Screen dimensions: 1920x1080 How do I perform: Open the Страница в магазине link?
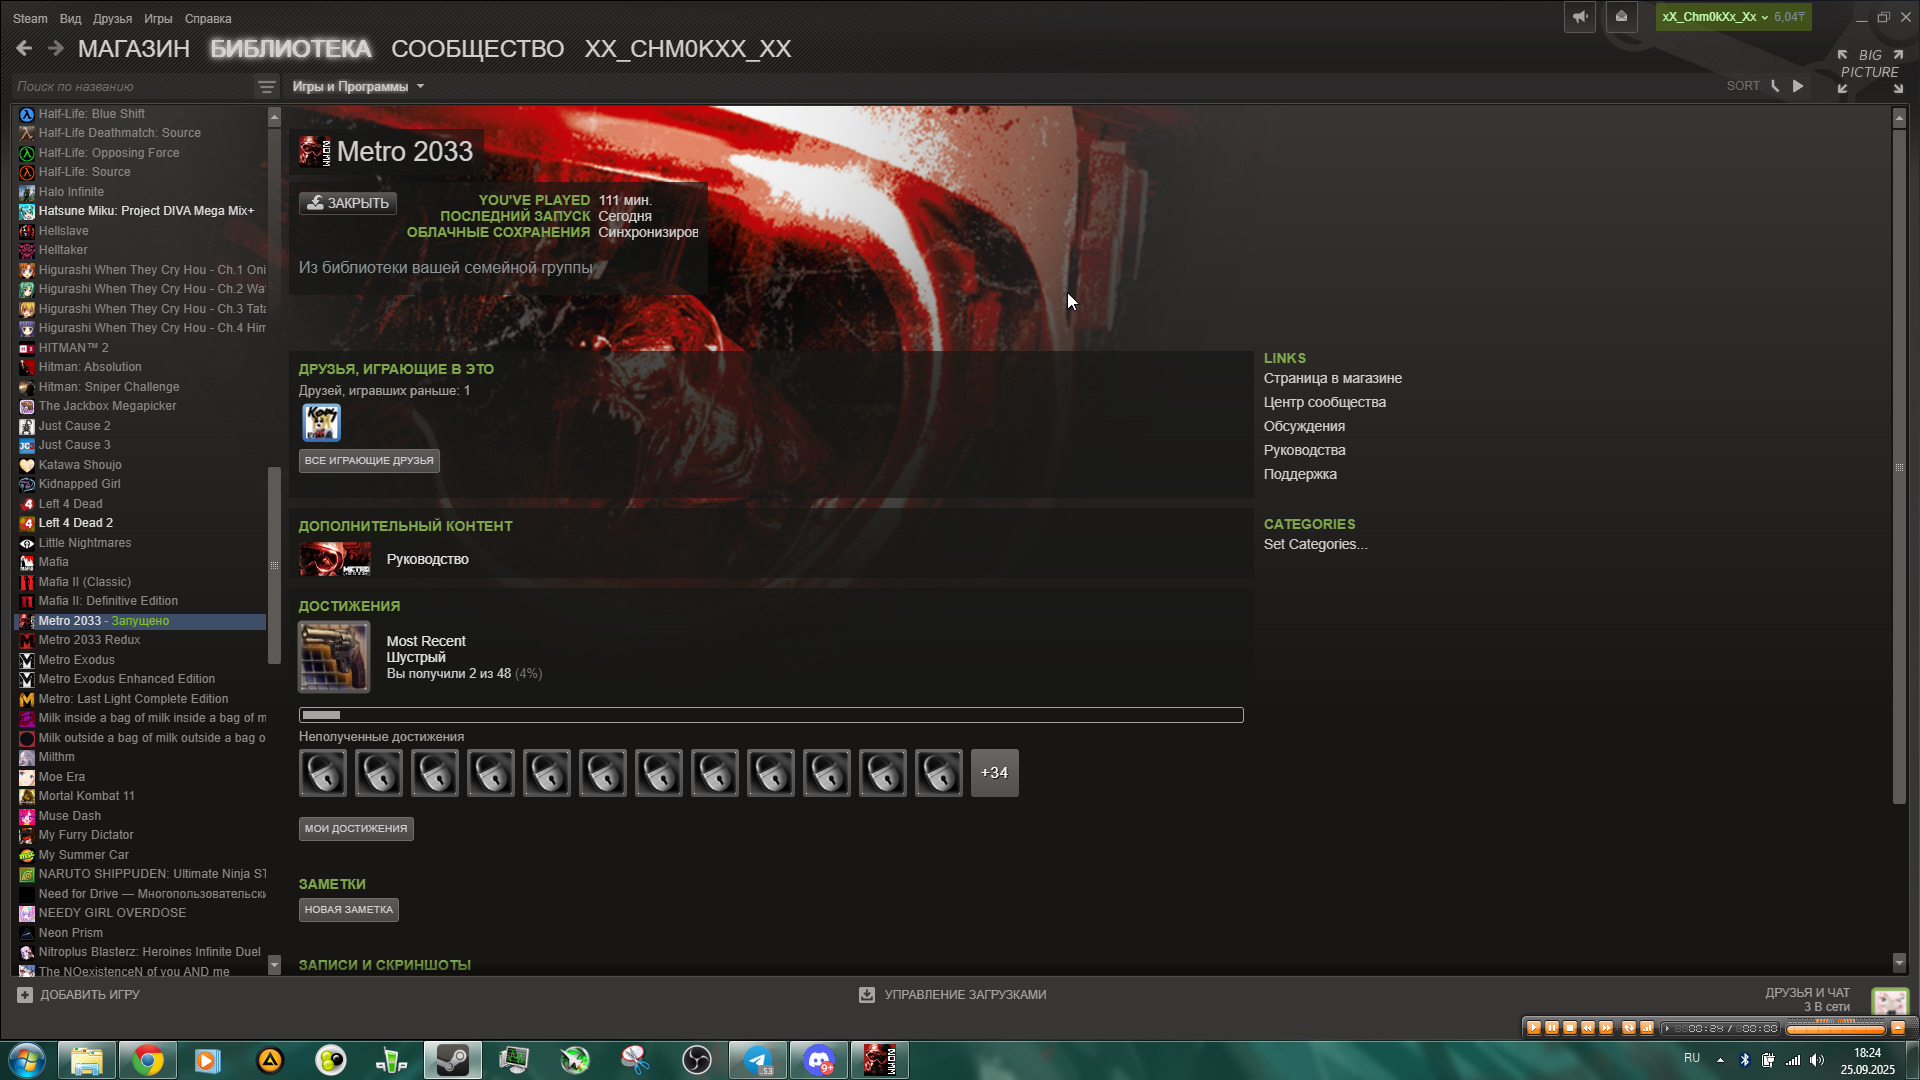[1332, 378]
